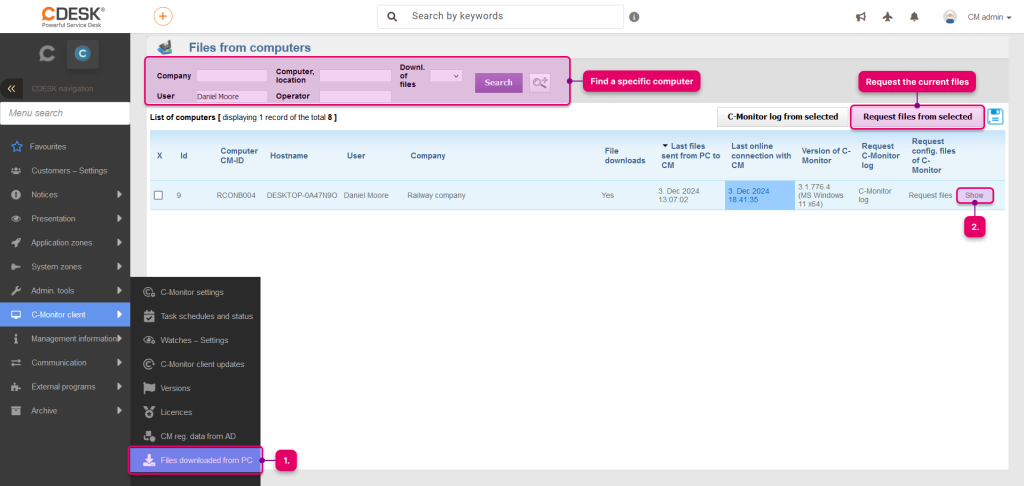Click the search magnifier icon
The width and height of the screenshot is (1024, 486).
click(x=392, y=16)
